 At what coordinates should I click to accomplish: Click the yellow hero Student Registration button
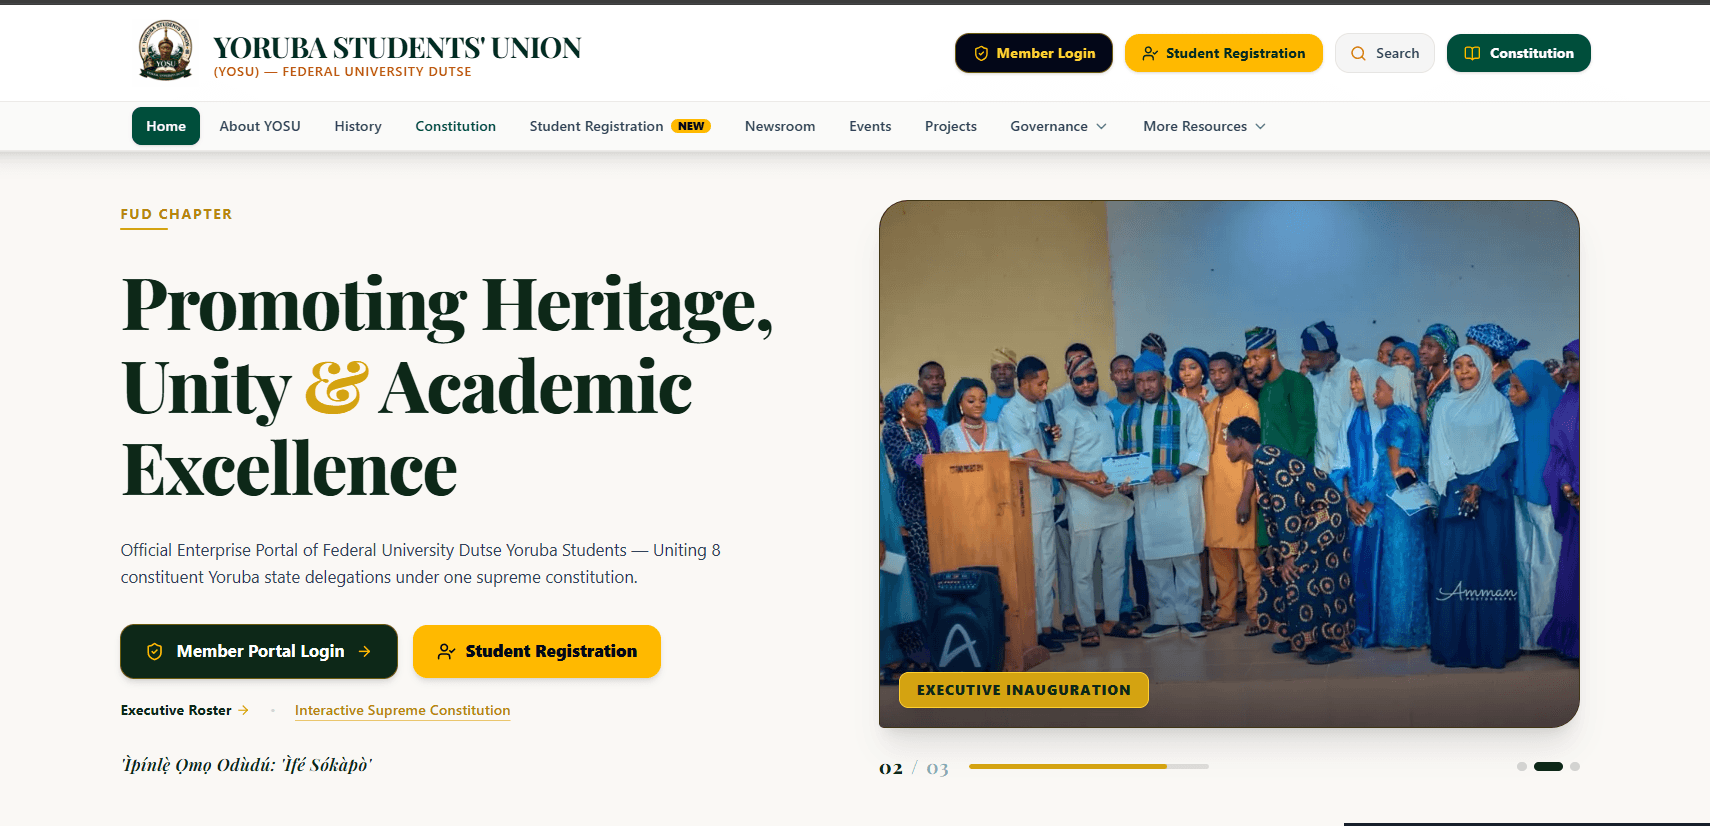[x=537, y=652]
